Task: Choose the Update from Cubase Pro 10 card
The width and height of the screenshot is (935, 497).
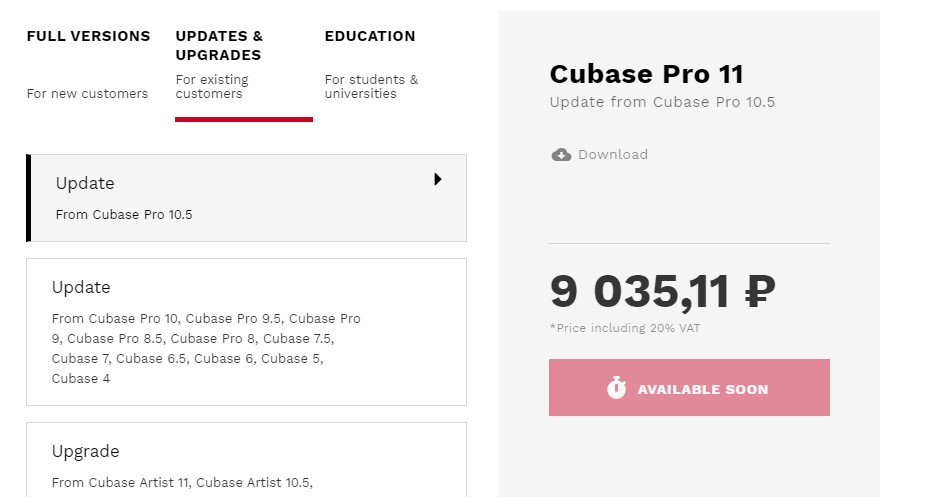Action: tap(246, 332)
